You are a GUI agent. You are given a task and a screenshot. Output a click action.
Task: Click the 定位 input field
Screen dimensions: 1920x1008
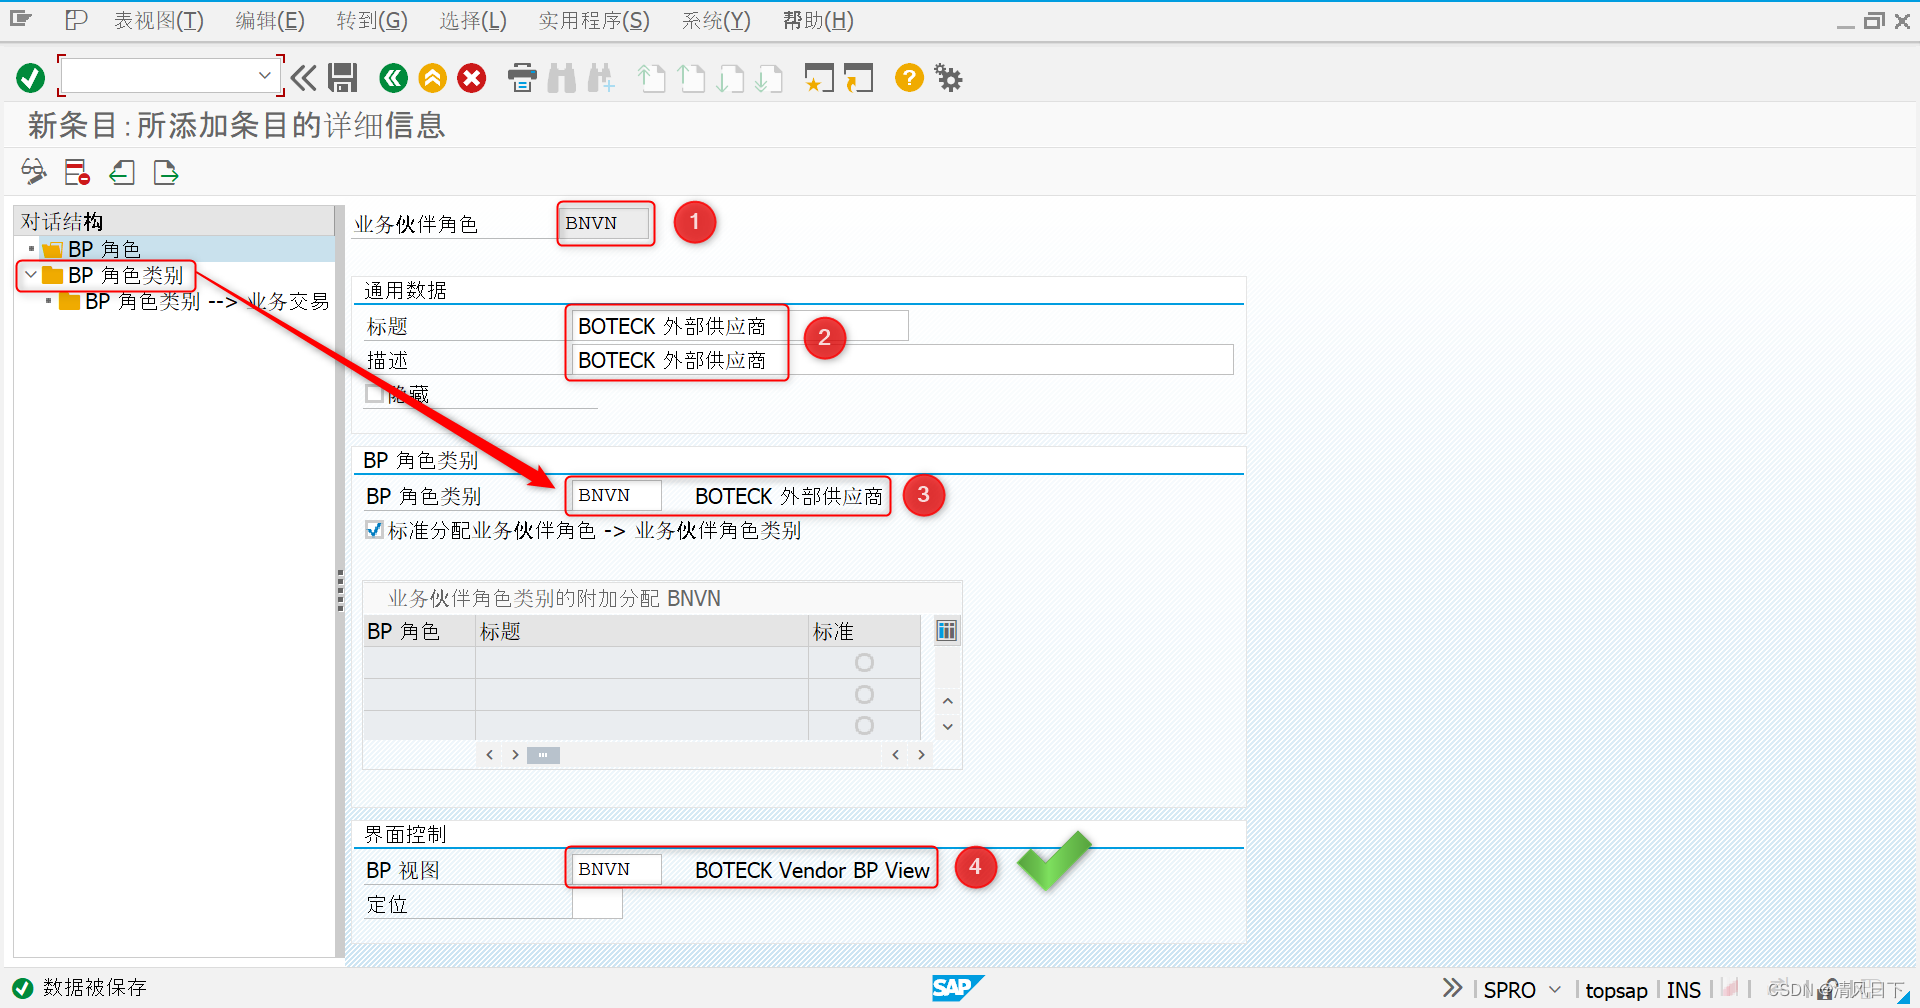(597, 904)
